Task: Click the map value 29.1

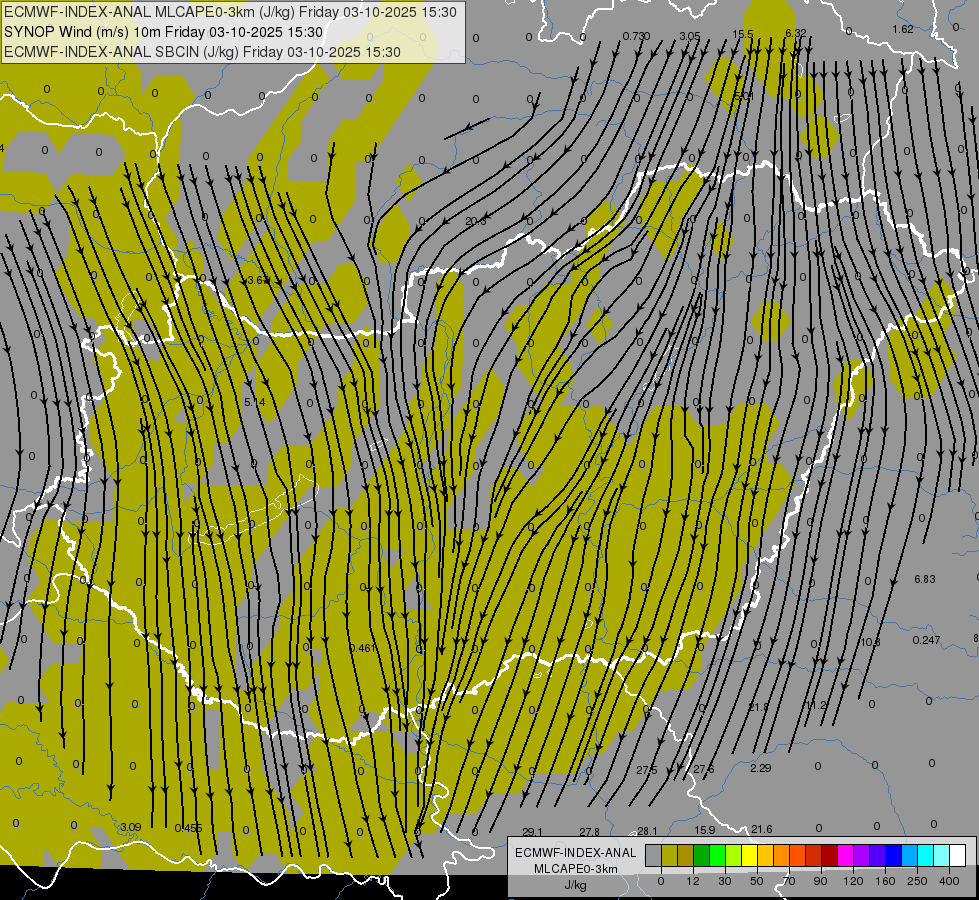Action: (x=532, y=832)
